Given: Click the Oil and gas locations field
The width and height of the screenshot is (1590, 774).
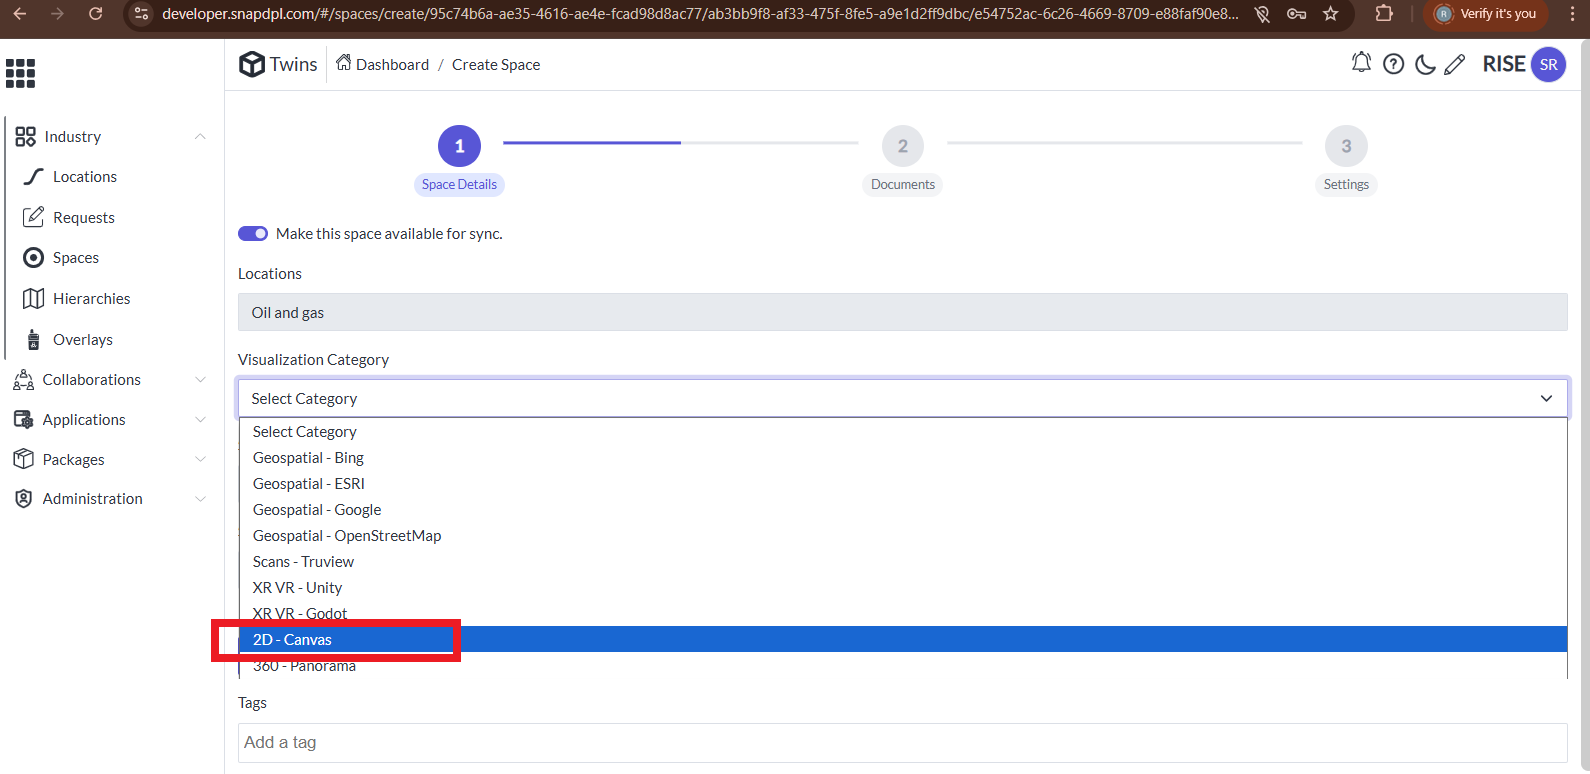Looking at the screenshot, I should (903, 312).
